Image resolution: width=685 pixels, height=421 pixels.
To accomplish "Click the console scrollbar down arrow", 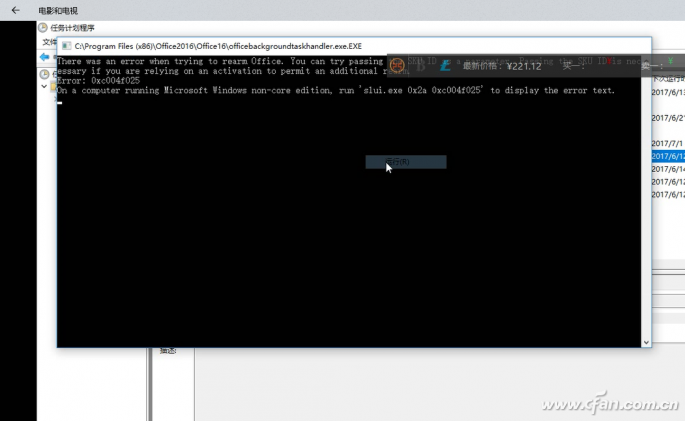I will pyautogui.click(x=646, y=342).
